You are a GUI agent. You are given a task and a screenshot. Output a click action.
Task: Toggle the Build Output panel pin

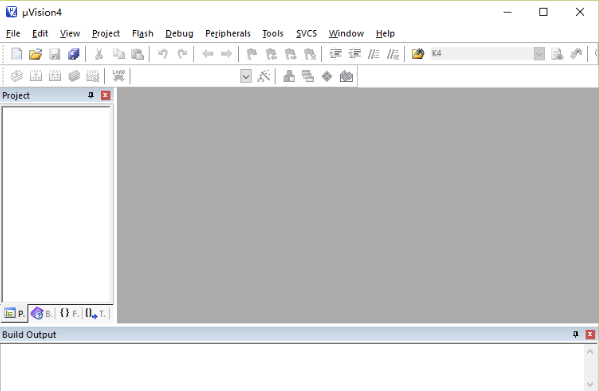(x=576, y=334)
